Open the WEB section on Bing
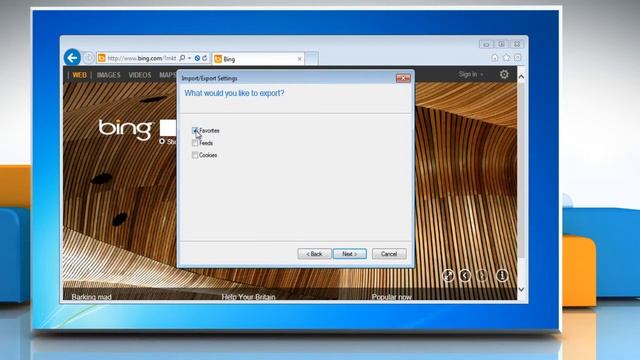Viewport: 640px width, 360px height. pyautogui.click(x=80, y=75)
